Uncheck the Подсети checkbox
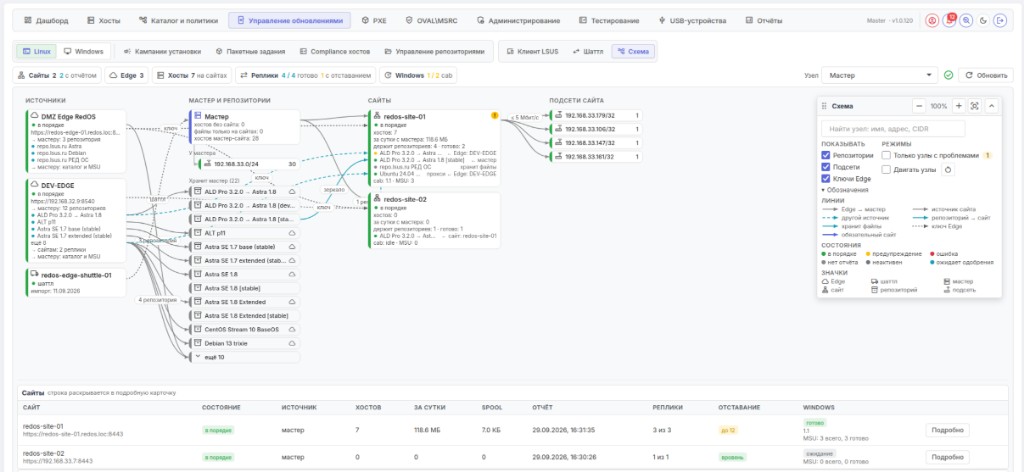Screen dimensions: 1024x472 pyautogui.click(x=826, y=167)
